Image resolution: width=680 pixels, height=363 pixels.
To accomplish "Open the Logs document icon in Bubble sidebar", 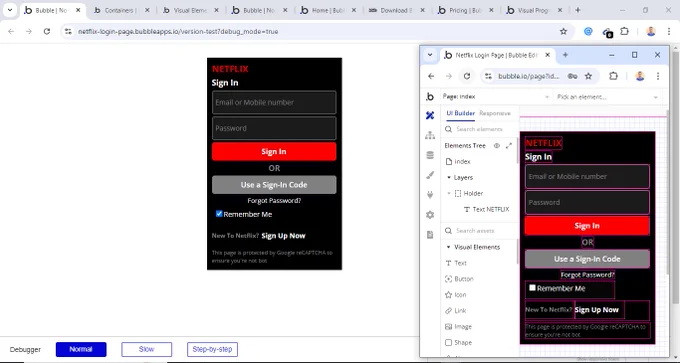I will click(430, 235).
